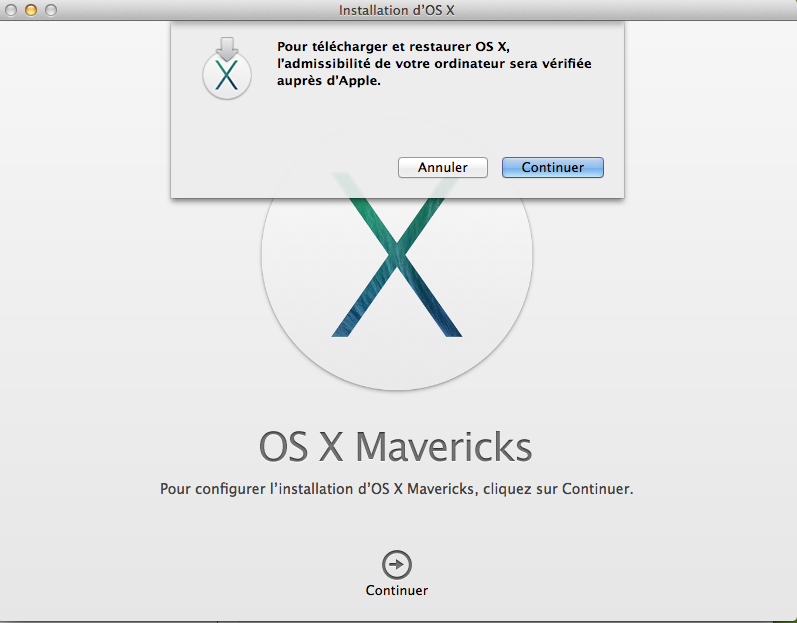Click the blue Continuer button in dialog
Screen dimensions: 797x623
pos(553,167)
